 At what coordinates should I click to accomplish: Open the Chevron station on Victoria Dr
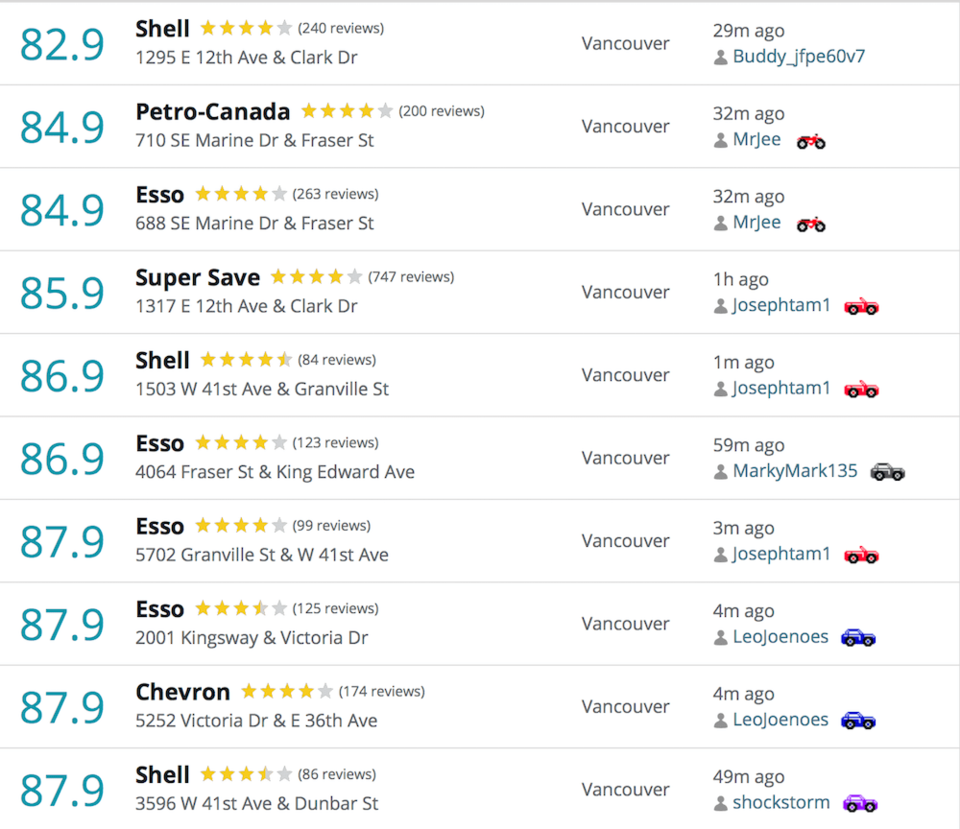[x=182, y=692]
